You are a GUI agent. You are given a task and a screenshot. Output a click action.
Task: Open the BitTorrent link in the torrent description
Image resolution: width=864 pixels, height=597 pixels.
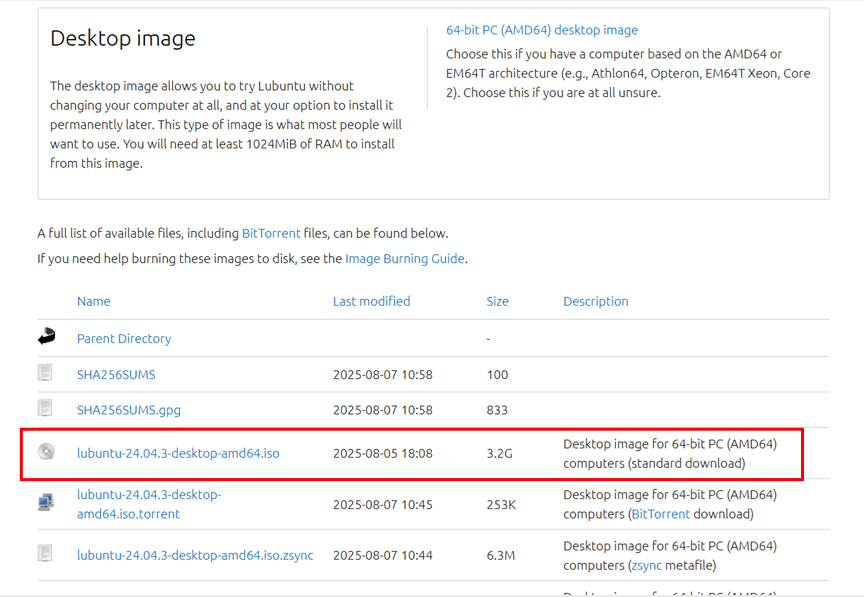click(660, 514)
